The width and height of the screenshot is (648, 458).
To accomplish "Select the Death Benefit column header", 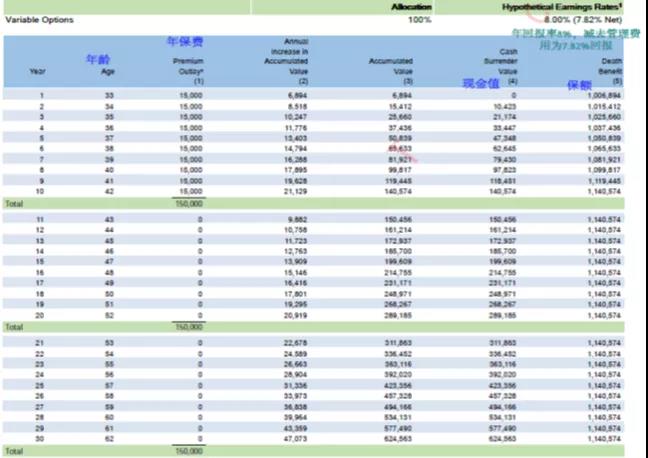I will coord(603,72).
